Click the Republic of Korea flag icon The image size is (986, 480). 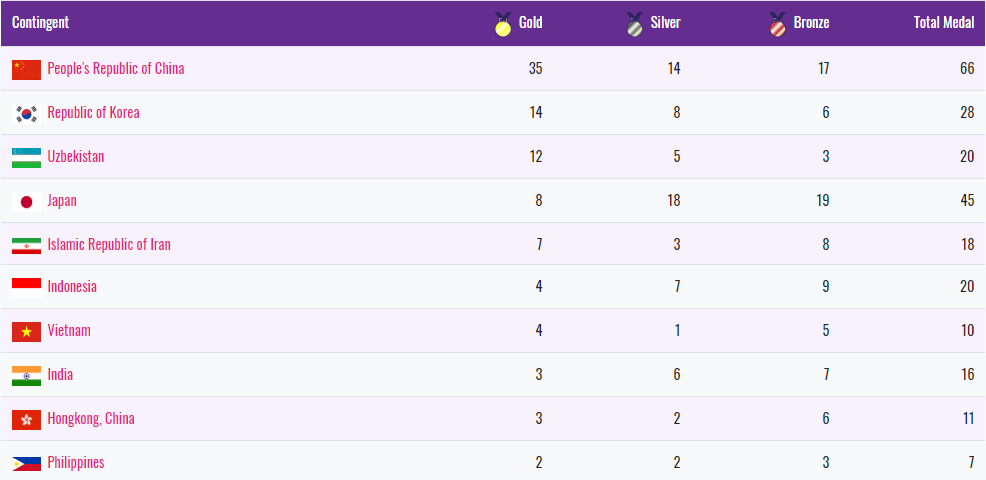pos(26,113)
